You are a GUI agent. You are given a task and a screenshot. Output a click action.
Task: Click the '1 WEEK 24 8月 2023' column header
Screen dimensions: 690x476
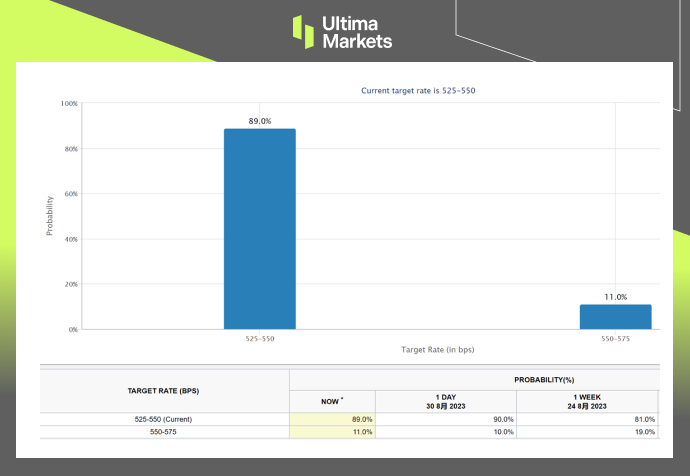[587, 402]
